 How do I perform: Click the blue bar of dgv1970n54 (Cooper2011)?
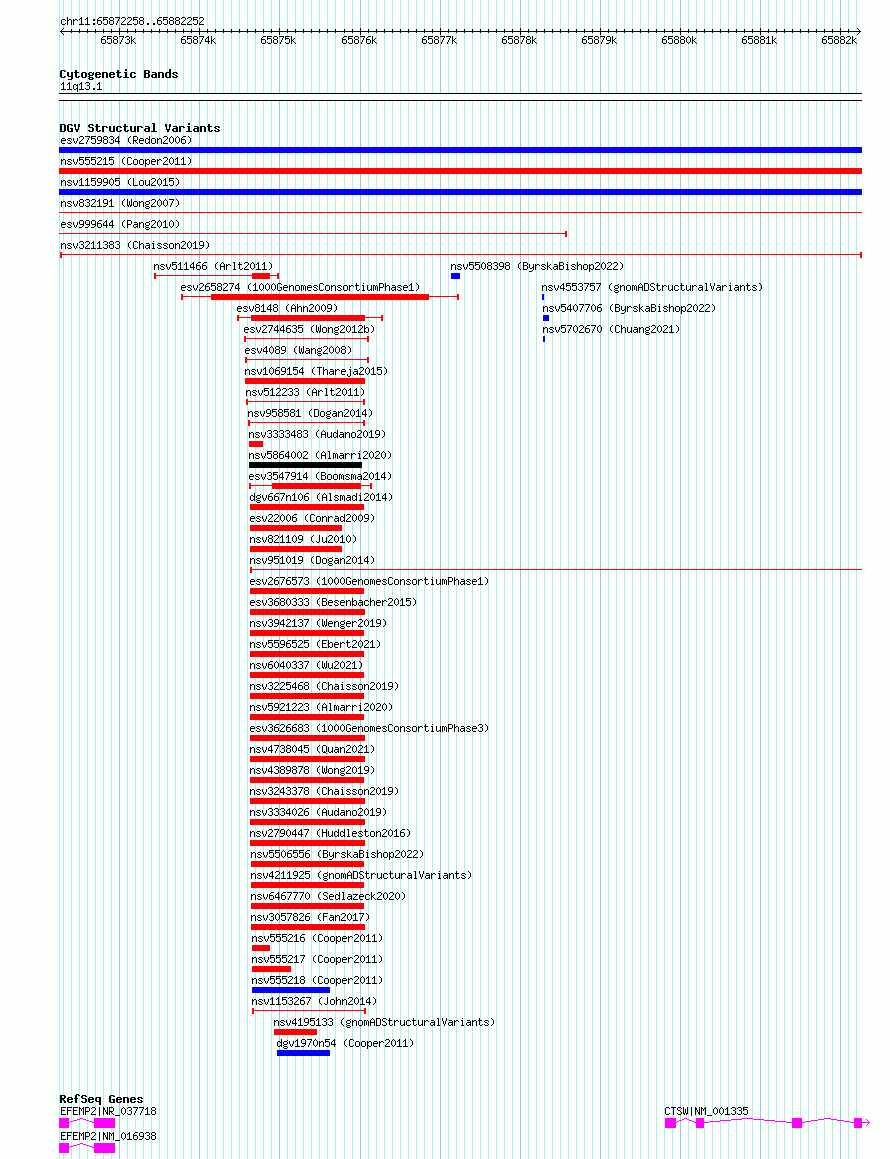304,1053
